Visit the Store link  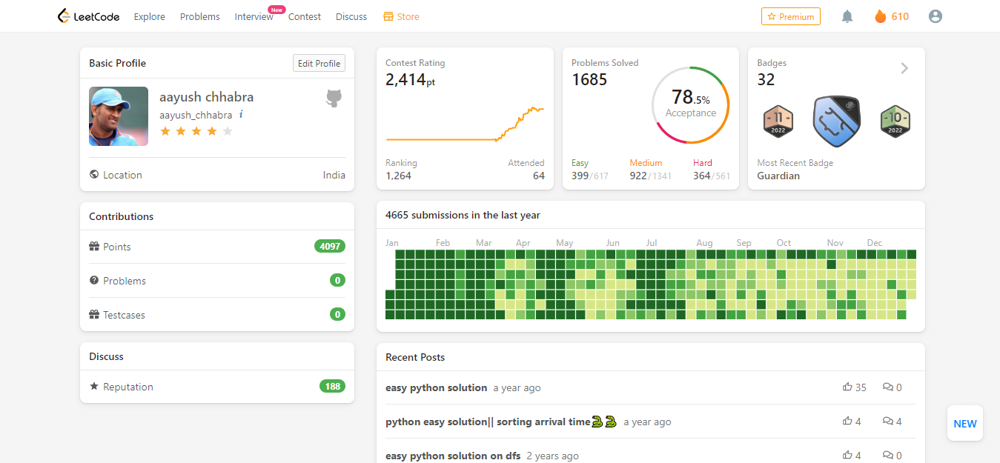click(x=401, y=17)
